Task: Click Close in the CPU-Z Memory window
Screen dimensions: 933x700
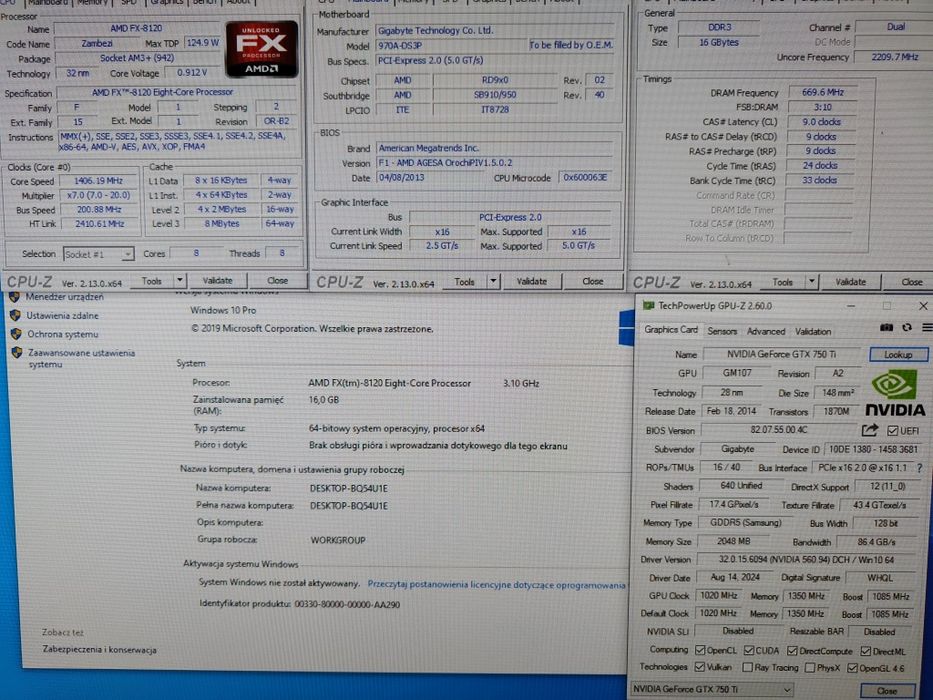Action: click(x=911, y=282)
